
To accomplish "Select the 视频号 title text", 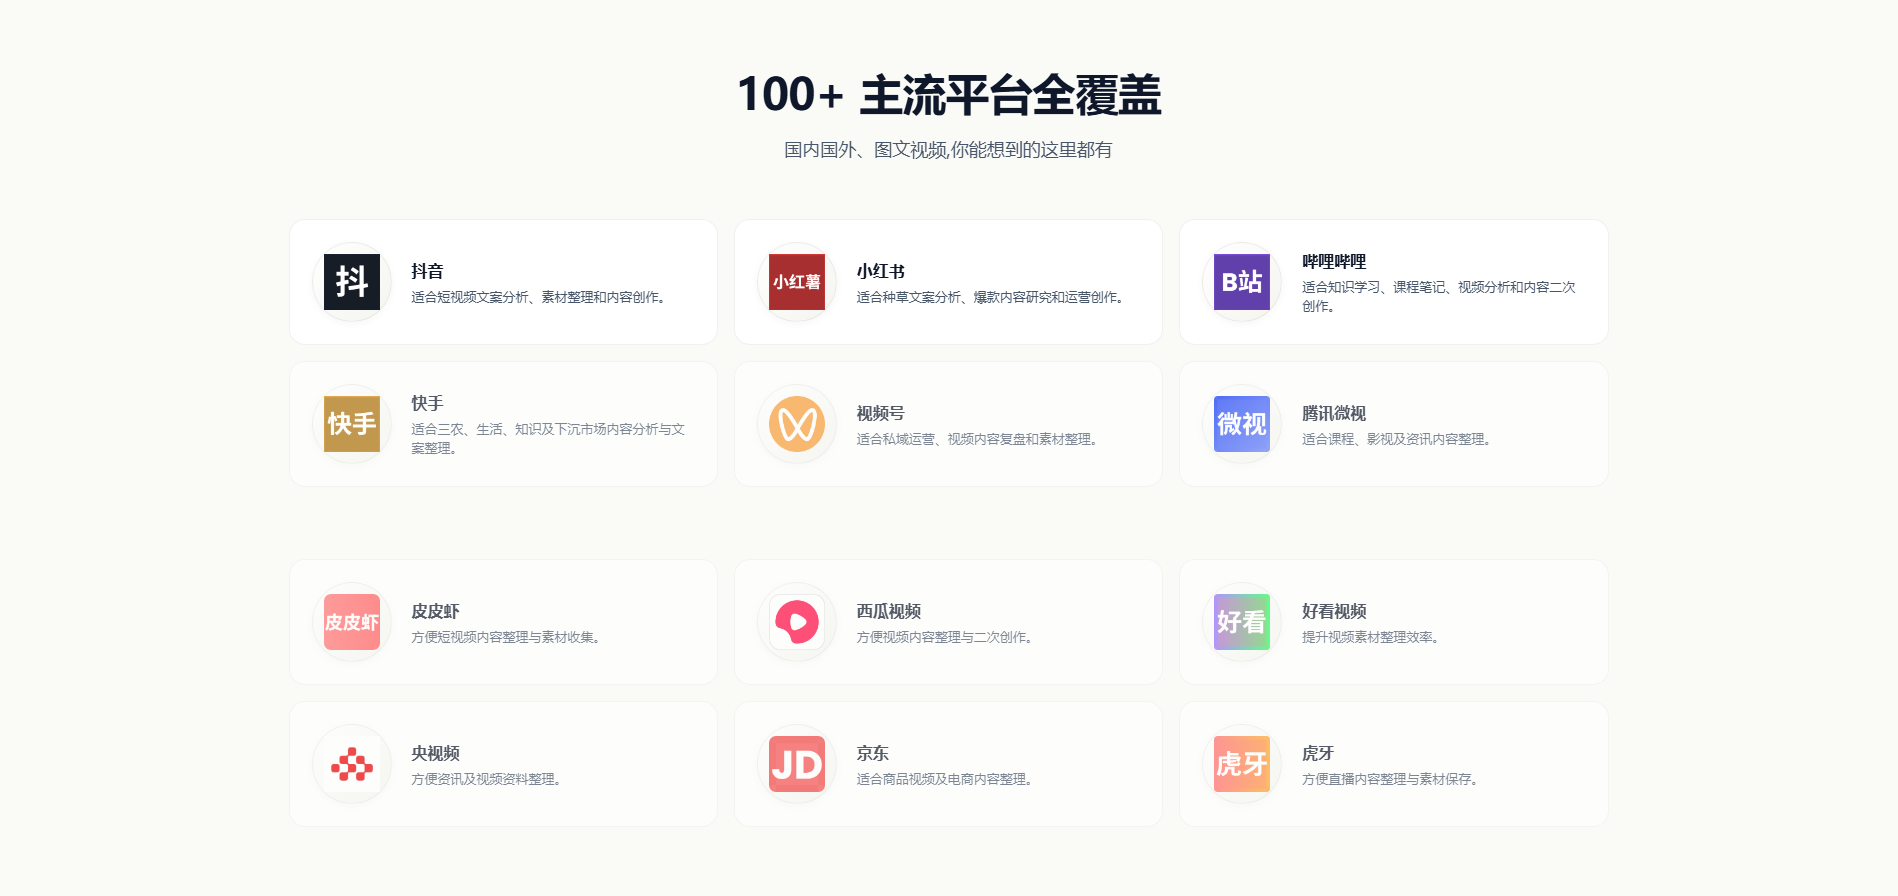I will pos(881,413).
